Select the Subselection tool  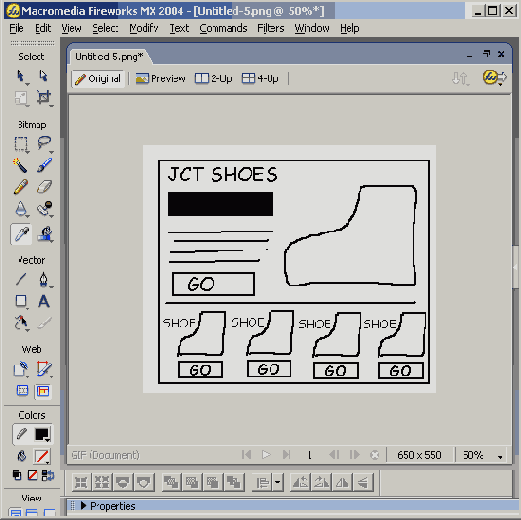pos(43,76)
